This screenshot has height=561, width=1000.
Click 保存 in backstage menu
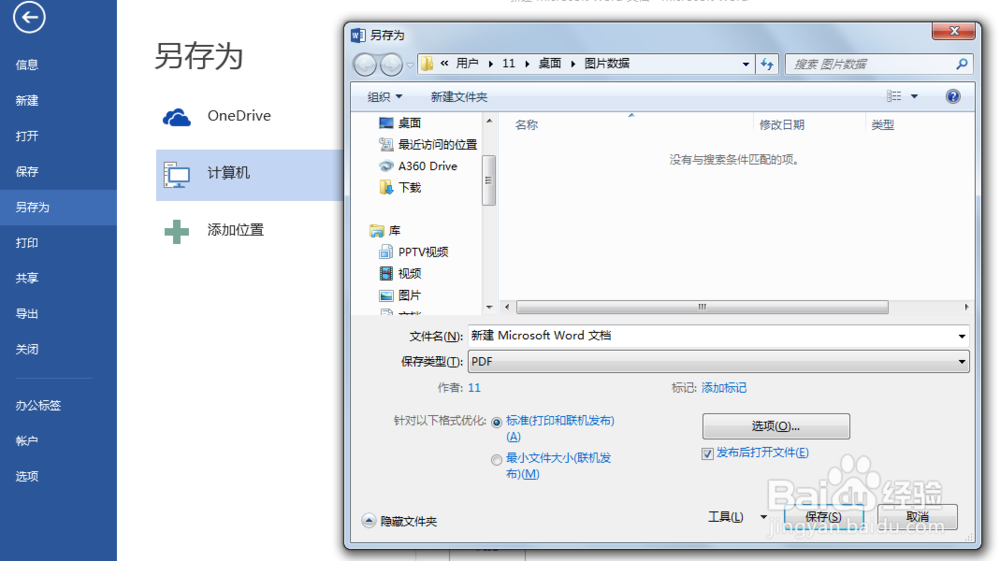(27, 171)
